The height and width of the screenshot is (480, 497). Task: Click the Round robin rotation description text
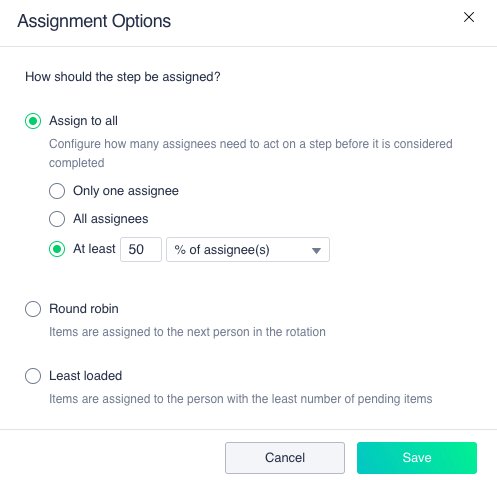pyautogui.click(x=187, y=332)
